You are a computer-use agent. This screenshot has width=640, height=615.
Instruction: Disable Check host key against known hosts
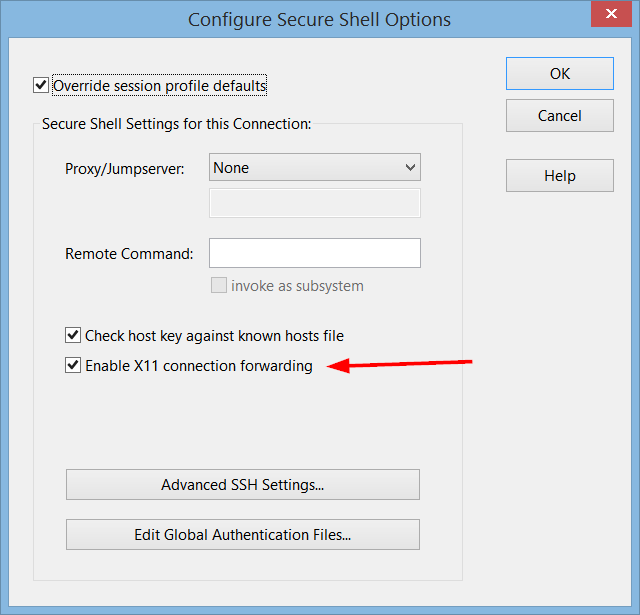tap(73, 336)
